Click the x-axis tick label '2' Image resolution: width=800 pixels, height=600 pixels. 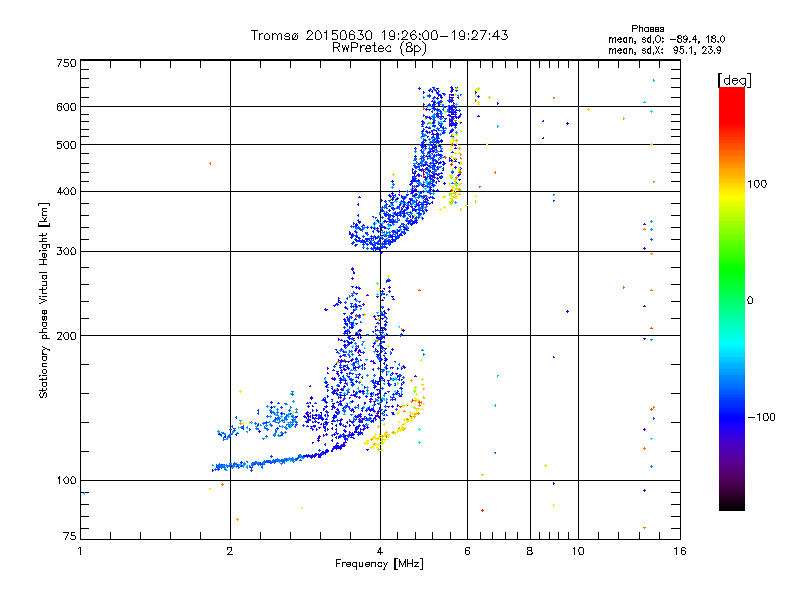click(230, 551)
